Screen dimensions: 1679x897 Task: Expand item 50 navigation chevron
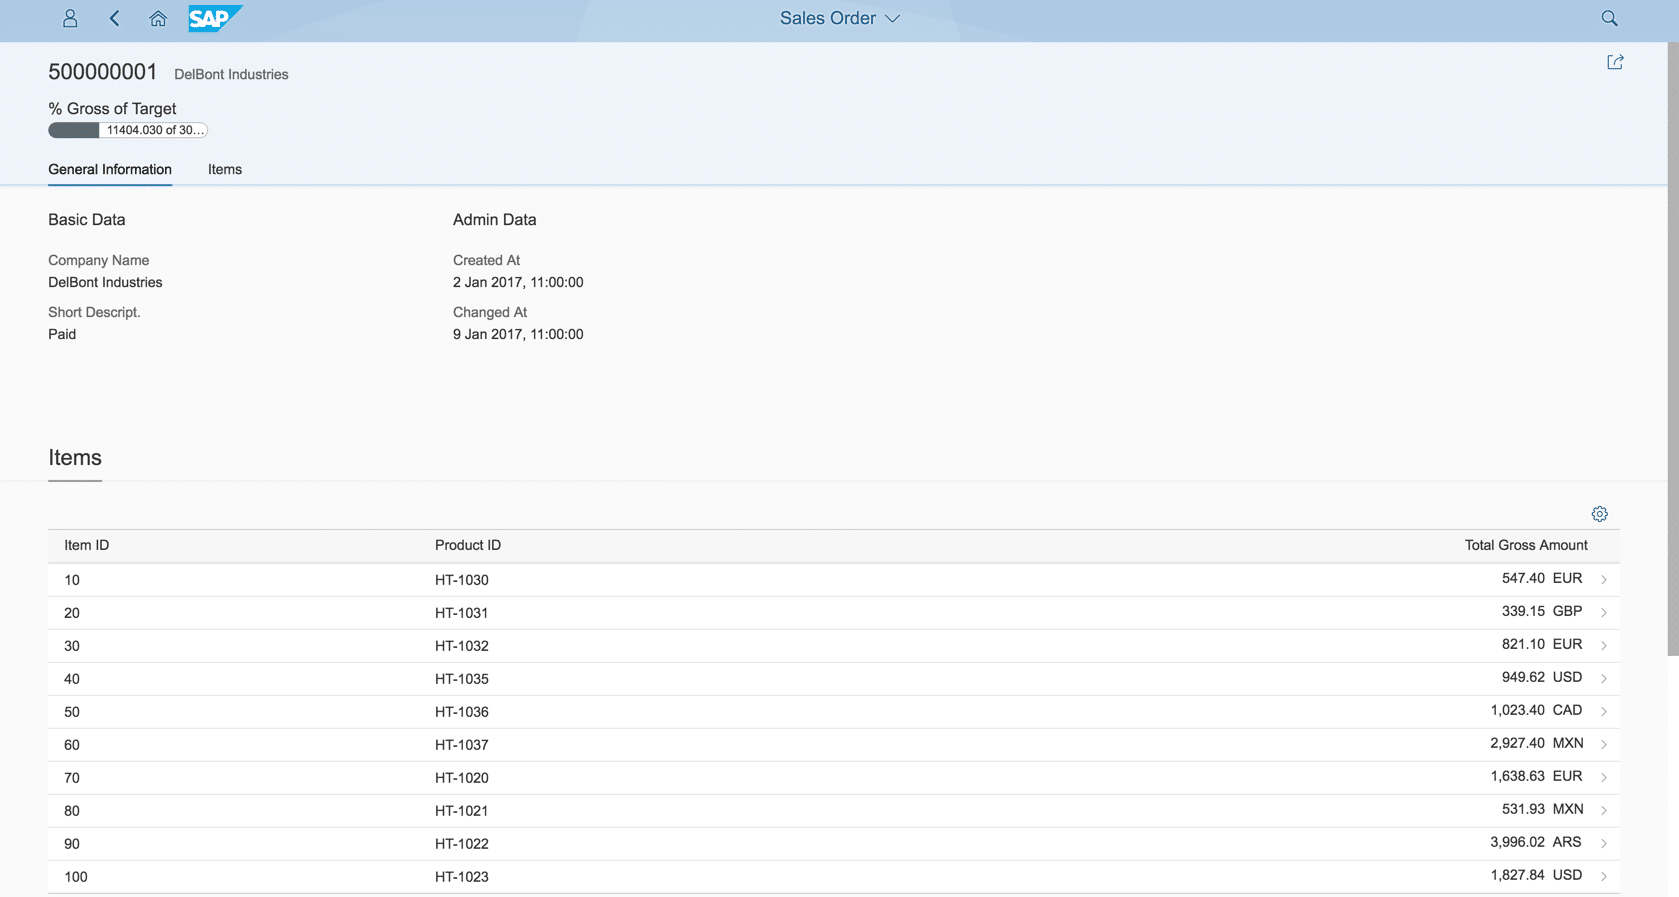[x=1603, y=712]
